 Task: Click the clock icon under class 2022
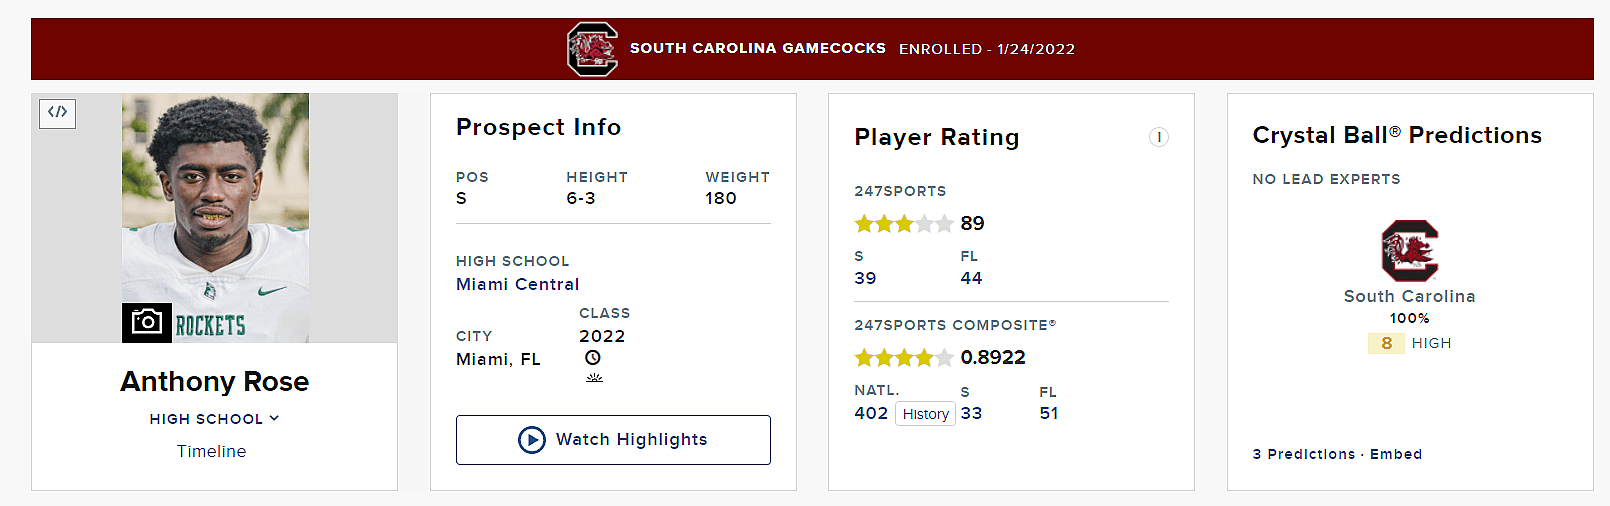coord(593,358)
